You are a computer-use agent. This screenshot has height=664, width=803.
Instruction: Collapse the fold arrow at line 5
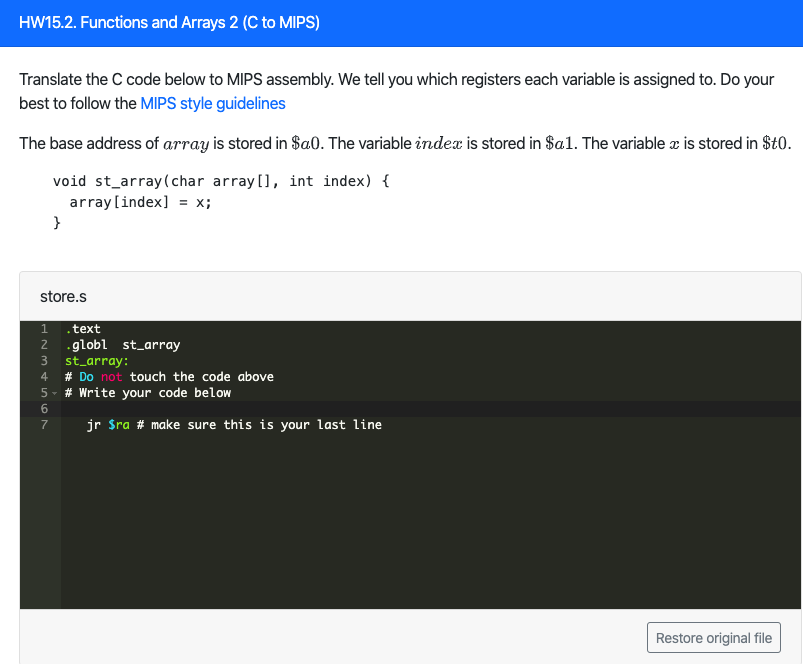click(54, 393)
